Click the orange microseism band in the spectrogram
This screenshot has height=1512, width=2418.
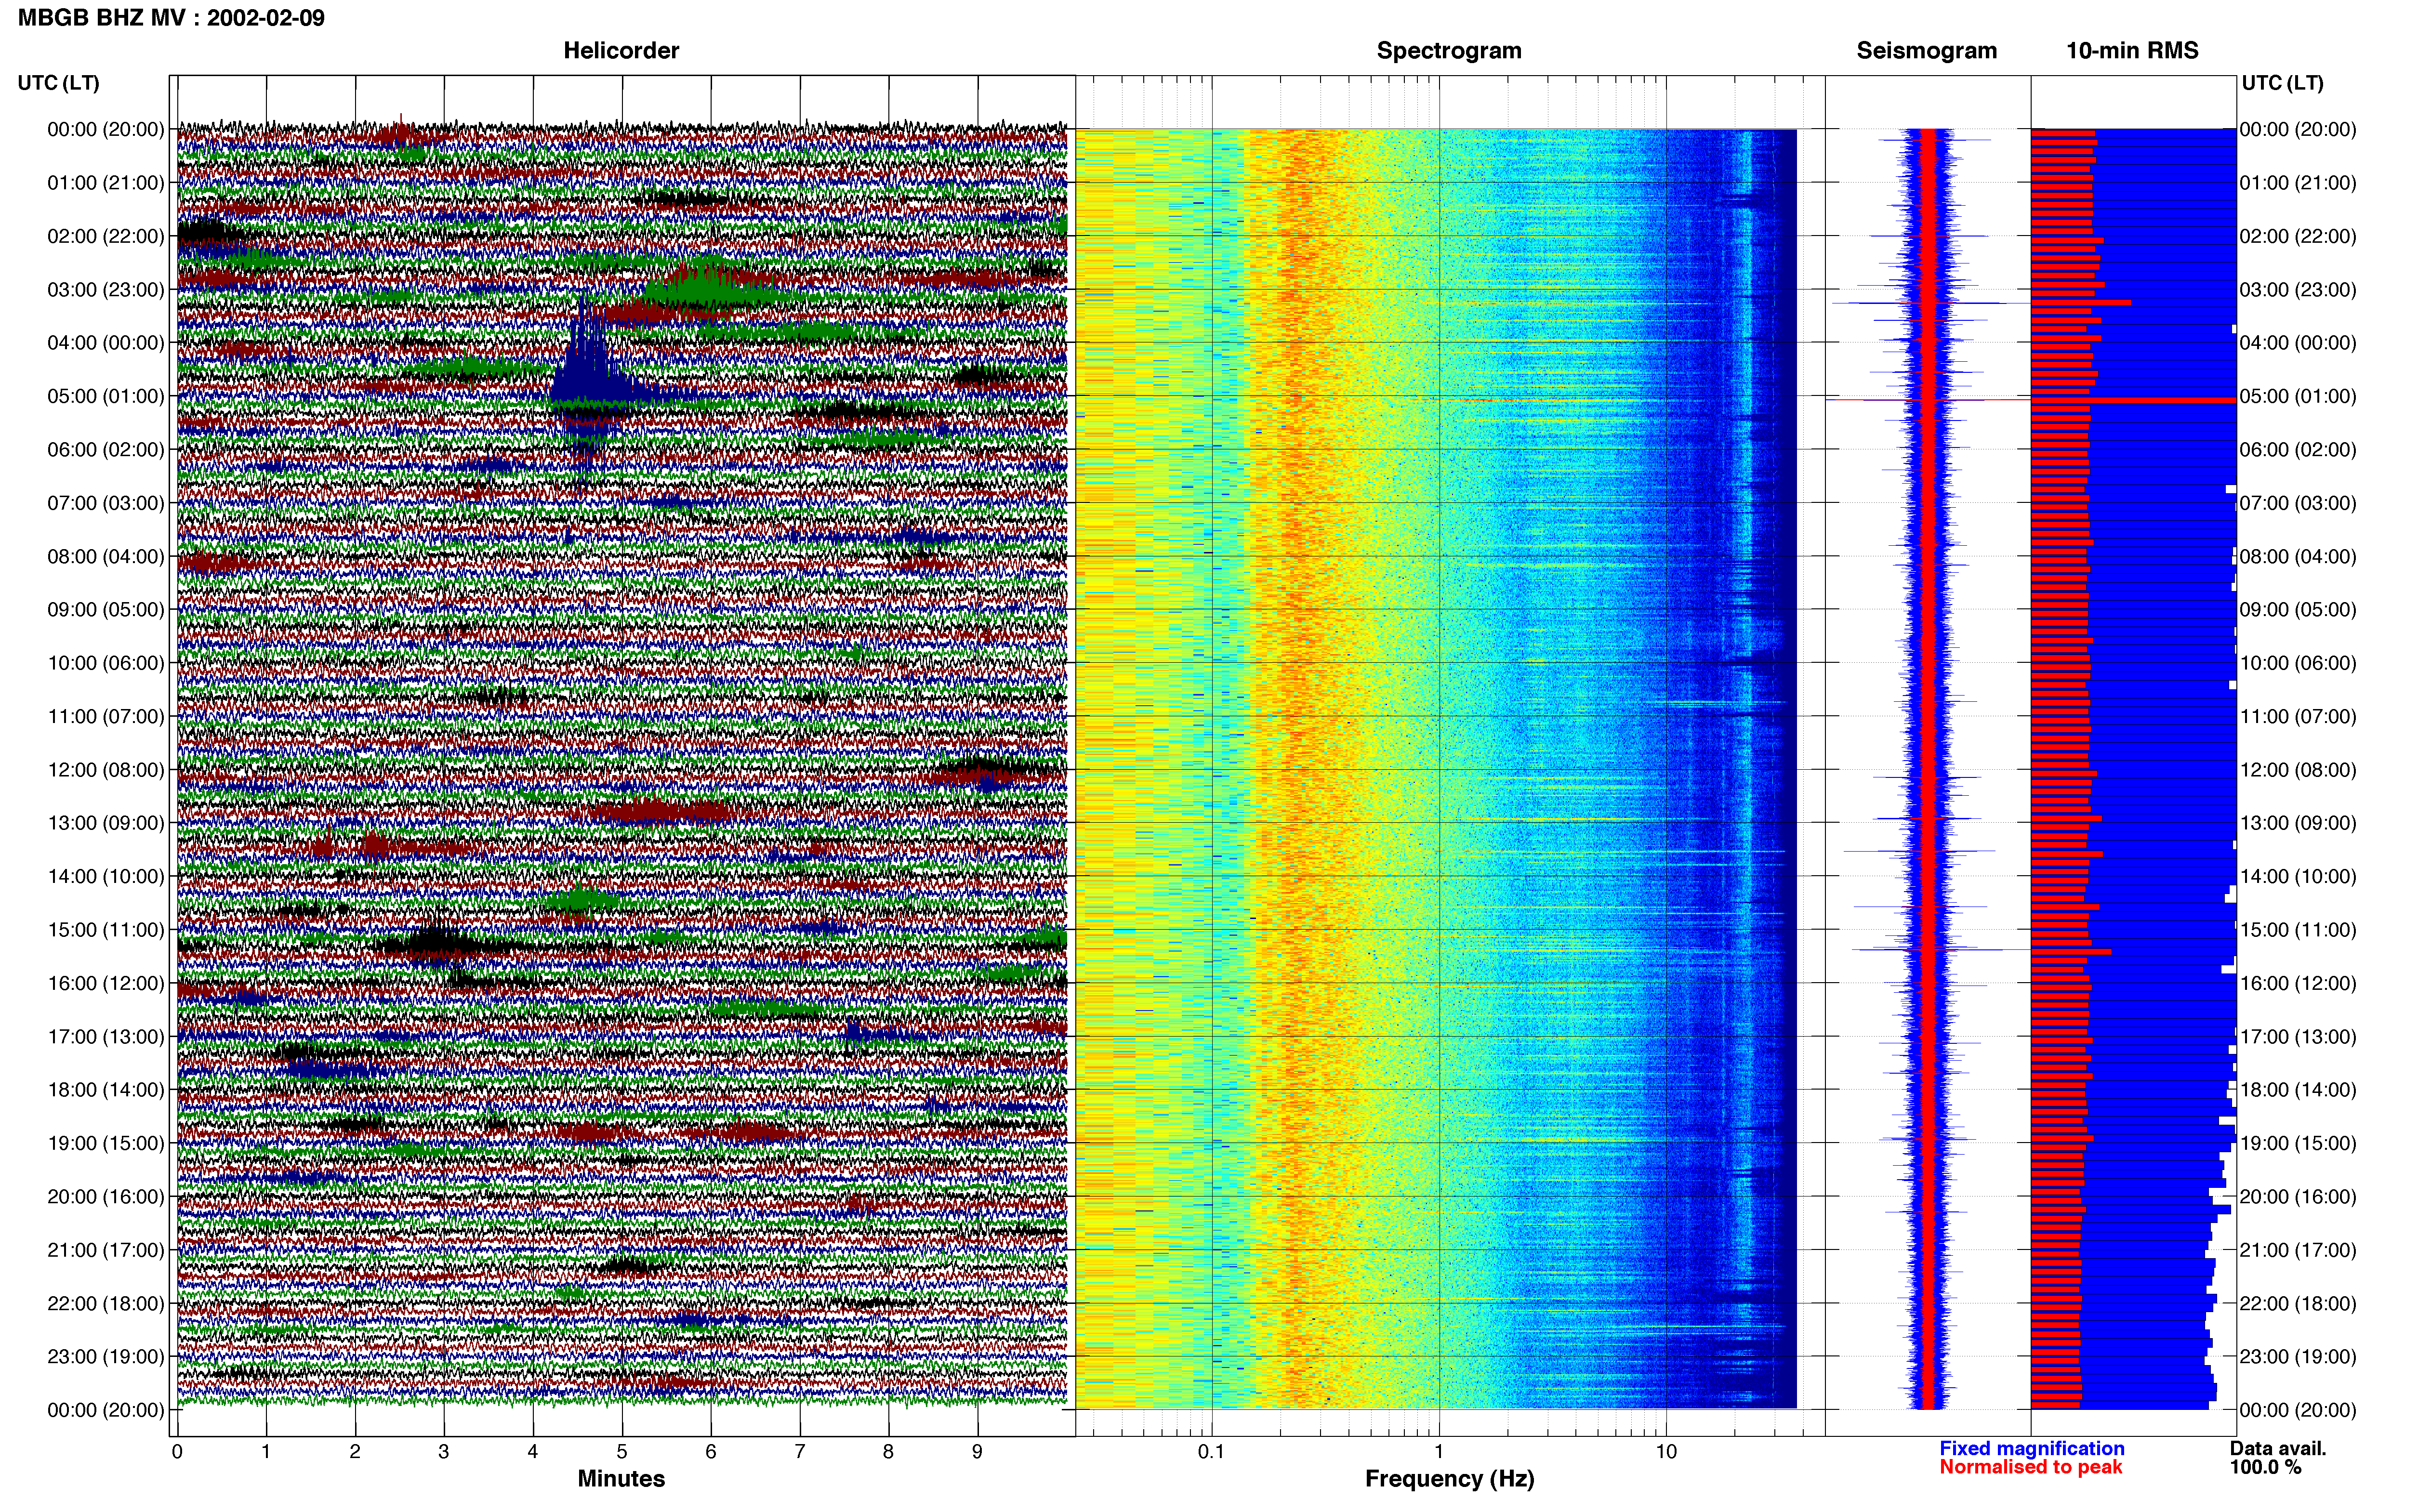[1297, 768]
